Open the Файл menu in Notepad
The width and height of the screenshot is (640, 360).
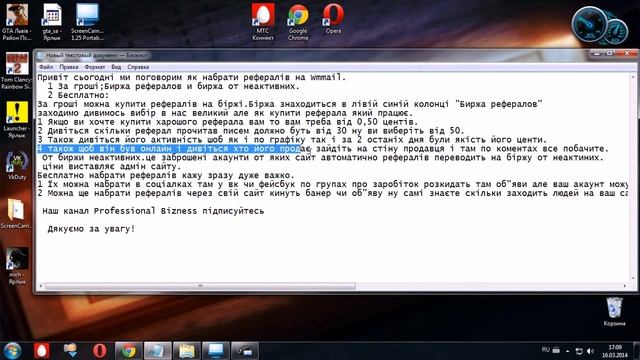(46, 67)
